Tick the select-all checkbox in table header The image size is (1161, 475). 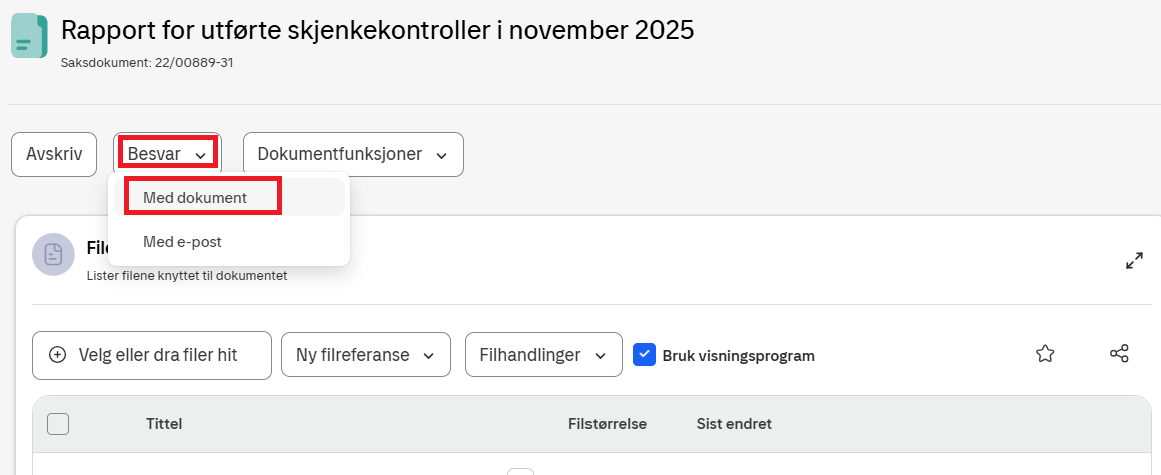tap(58, 424)
